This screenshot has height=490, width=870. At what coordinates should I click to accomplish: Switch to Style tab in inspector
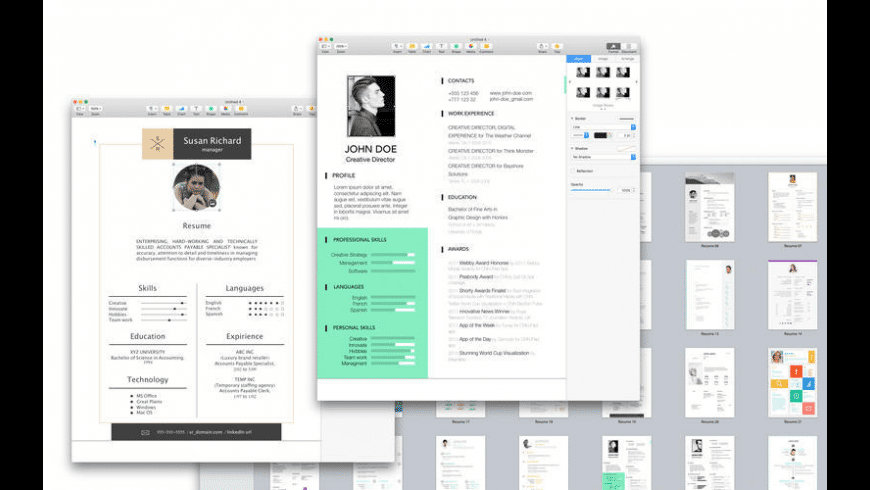point(578,59)
